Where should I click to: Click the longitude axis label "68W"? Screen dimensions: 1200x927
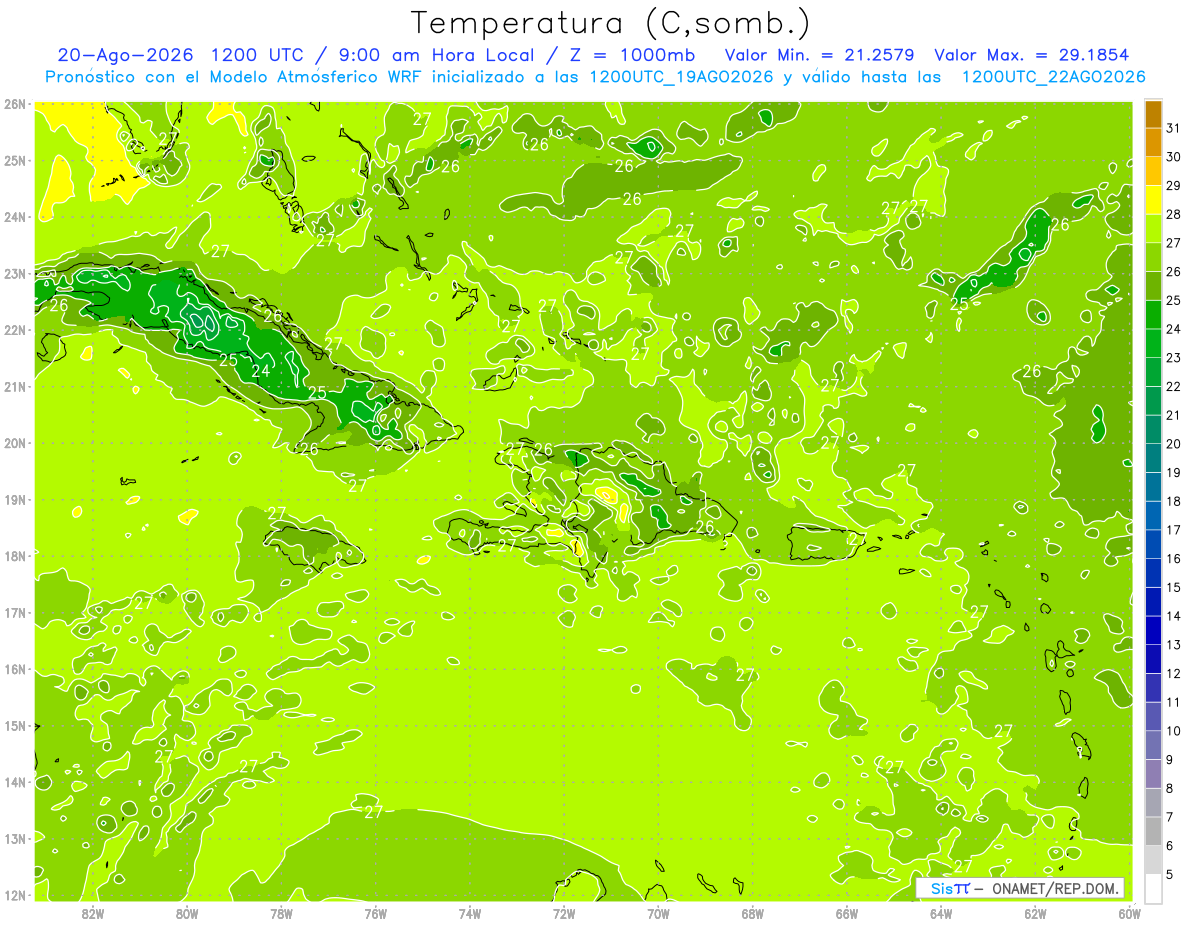(x=752, y=913)
